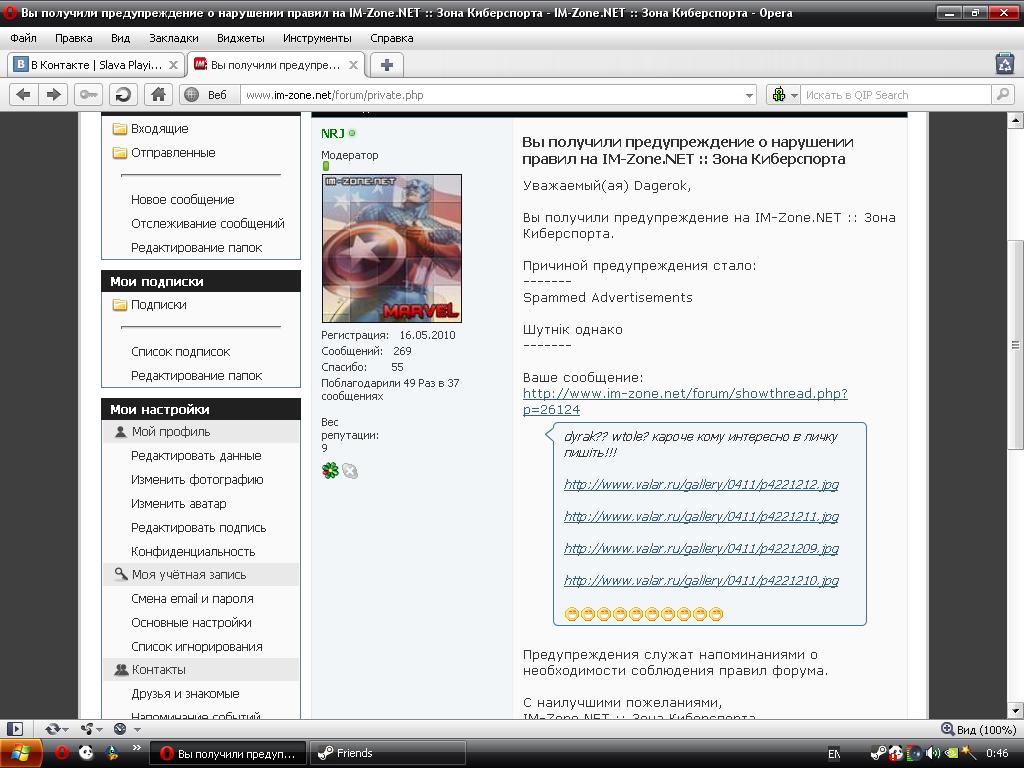Expand the quick launch overflow chevron

click(136, 747)
